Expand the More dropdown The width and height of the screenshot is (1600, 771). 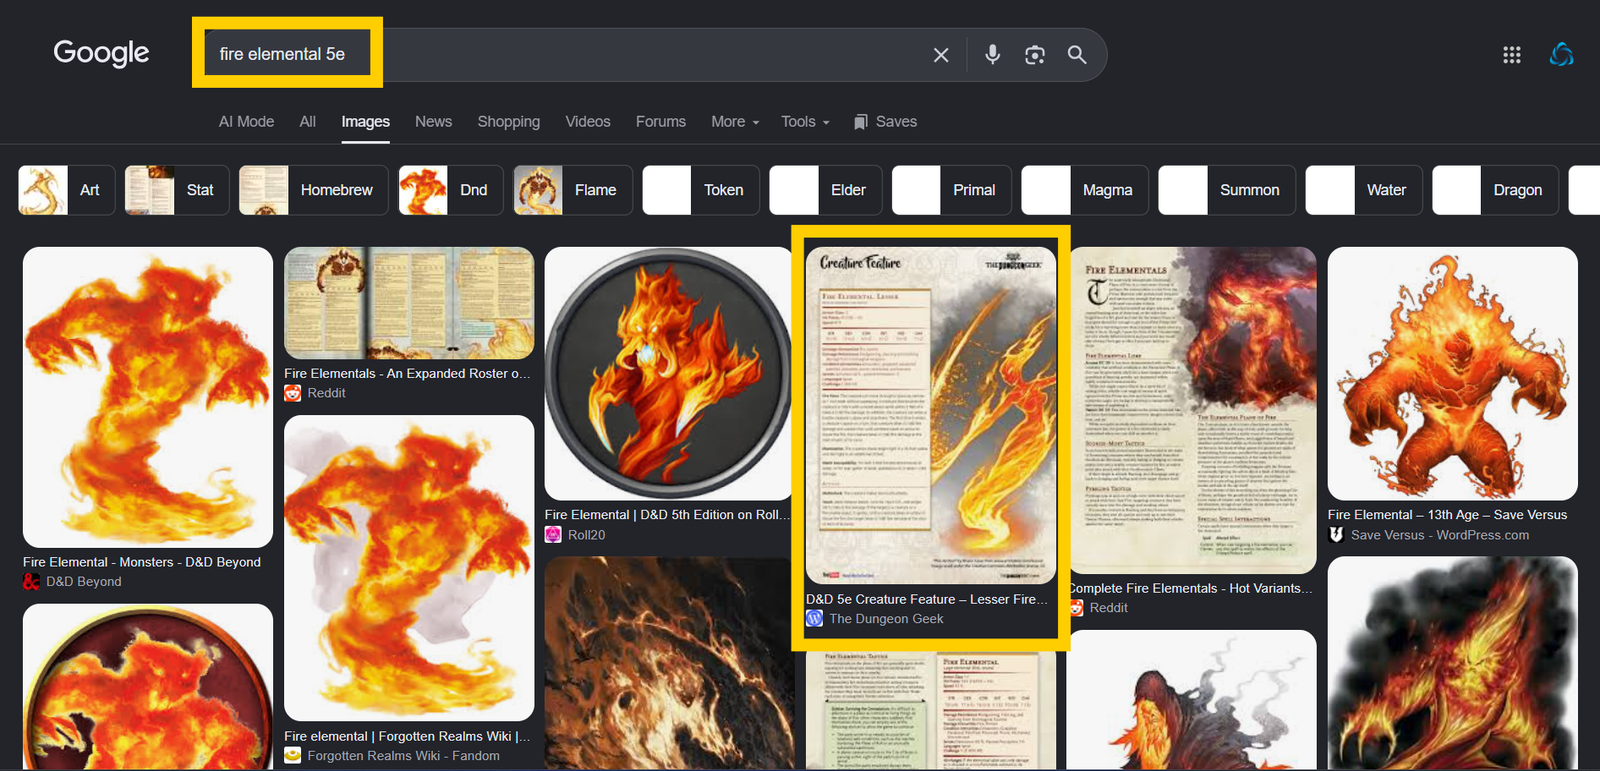pos(735,121)
